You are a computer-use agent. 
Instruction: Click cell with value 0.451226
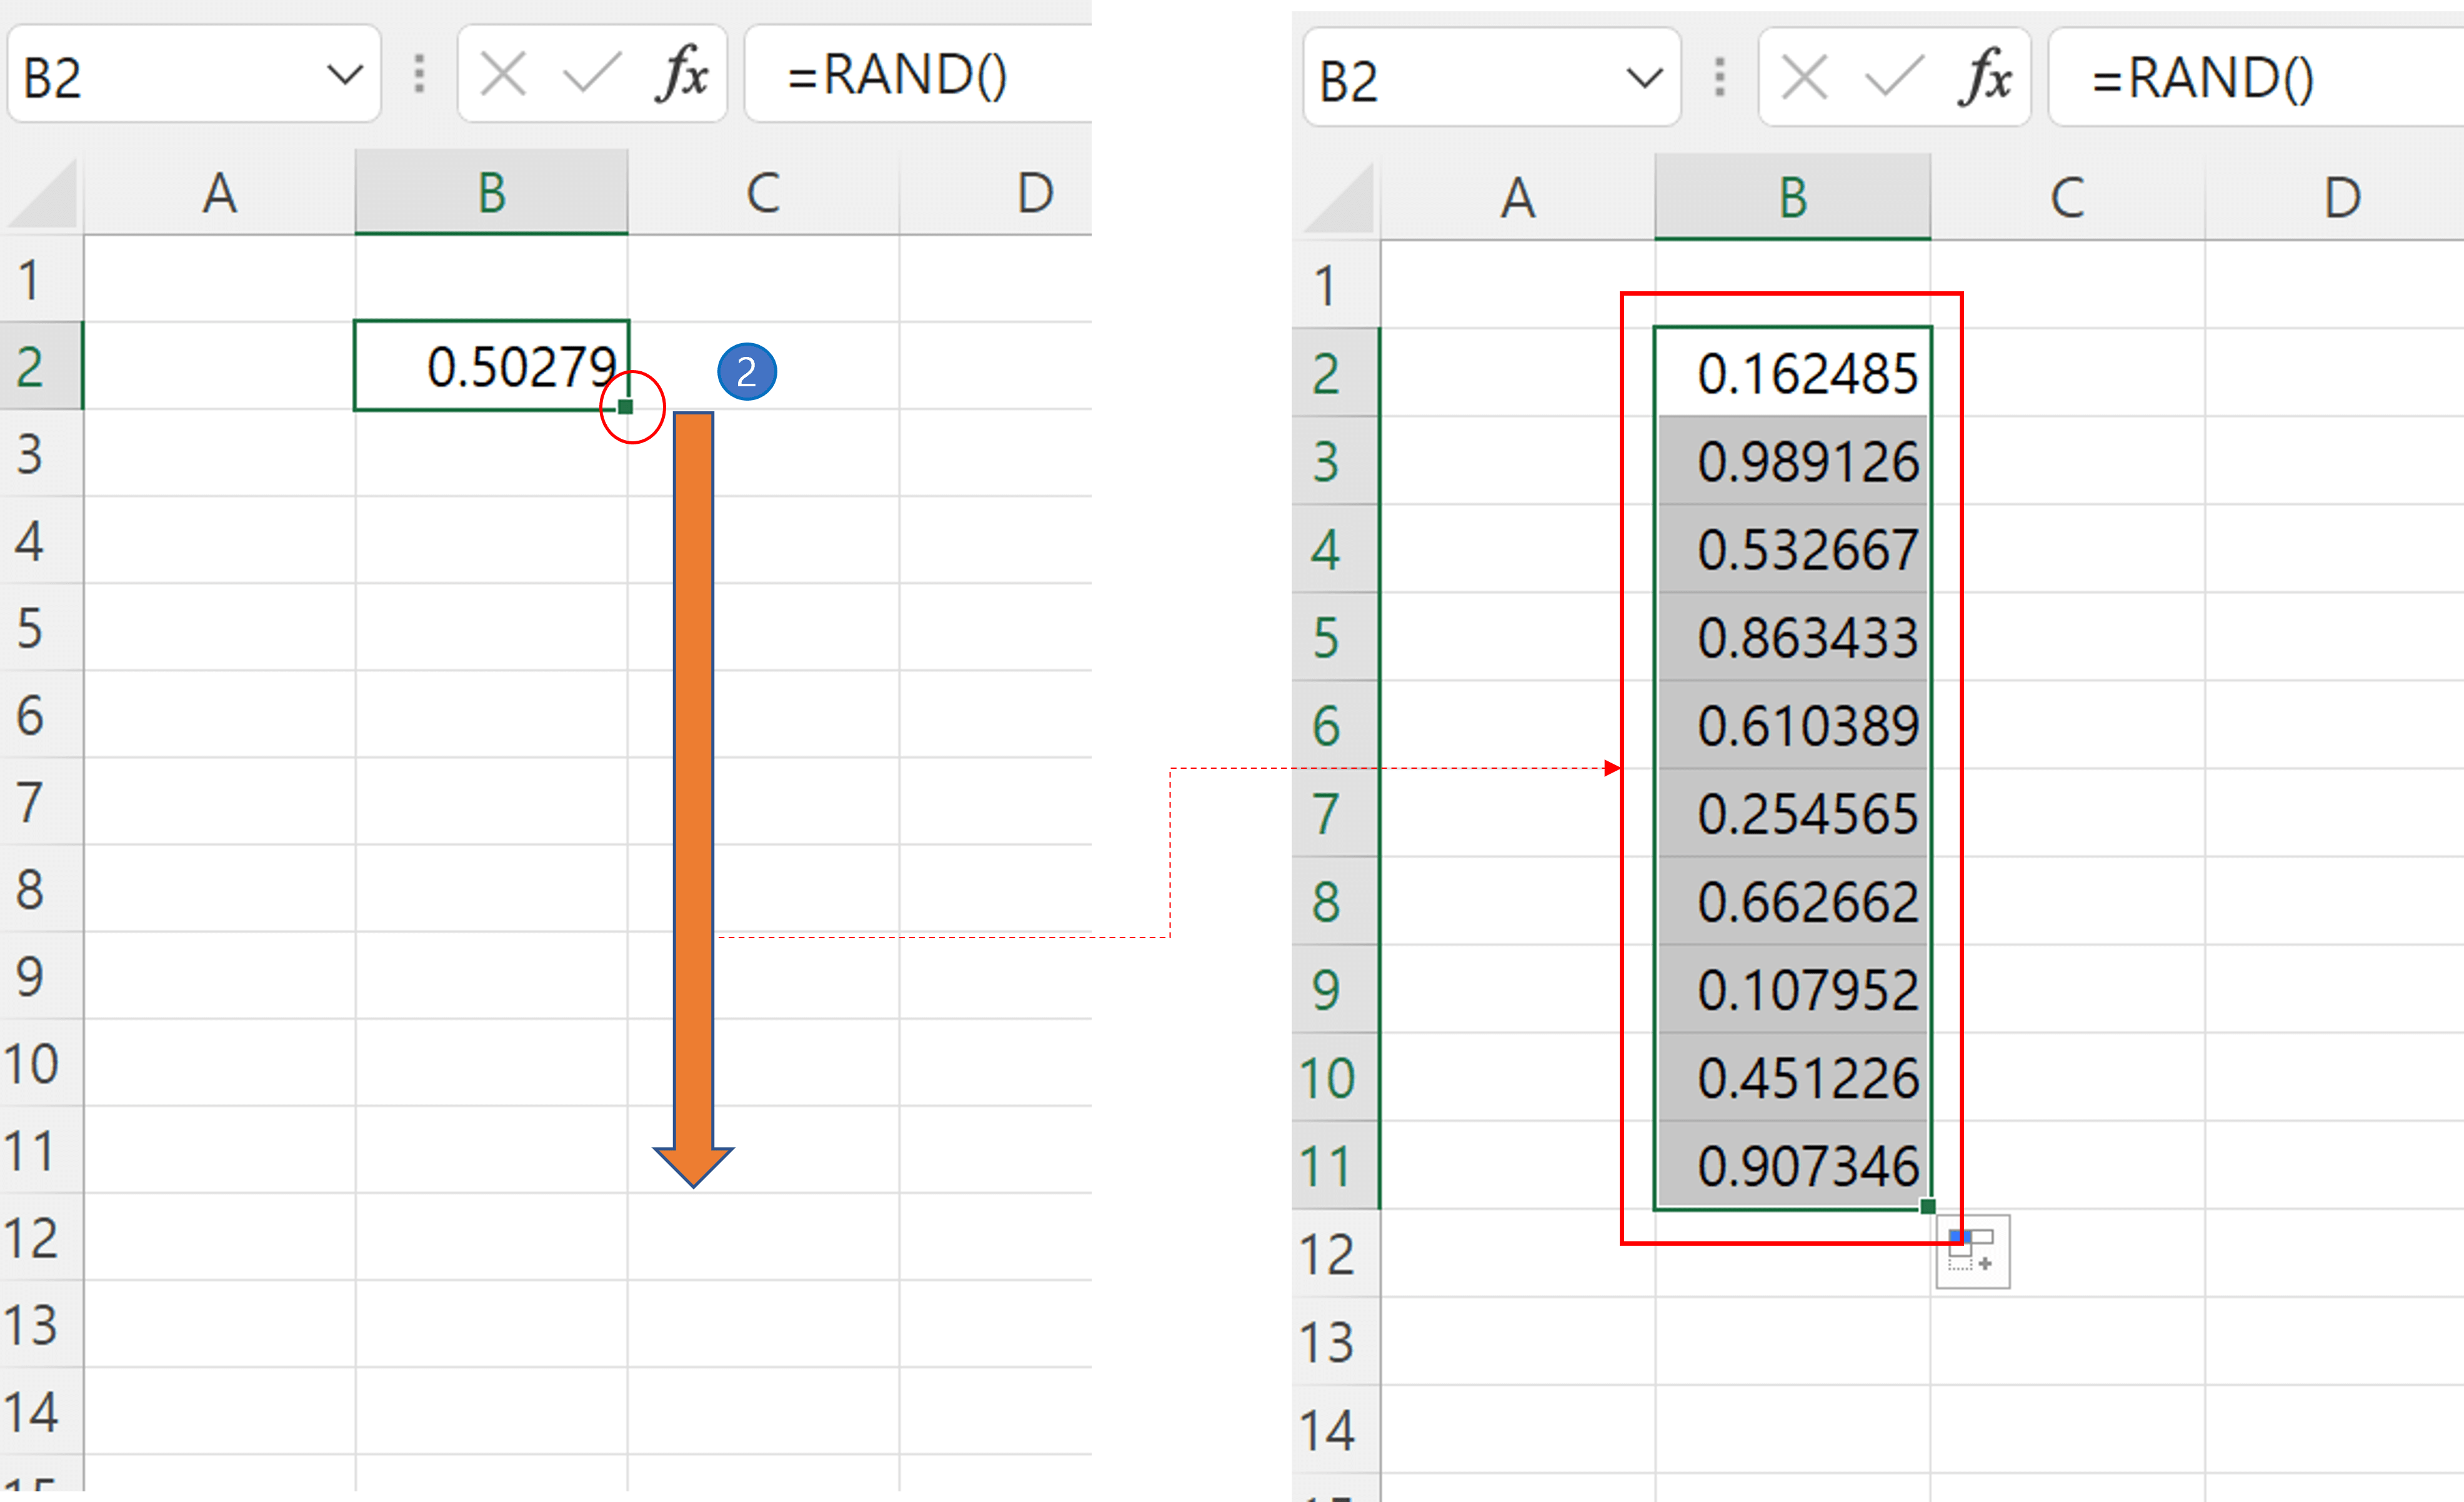point(1793,1077)
